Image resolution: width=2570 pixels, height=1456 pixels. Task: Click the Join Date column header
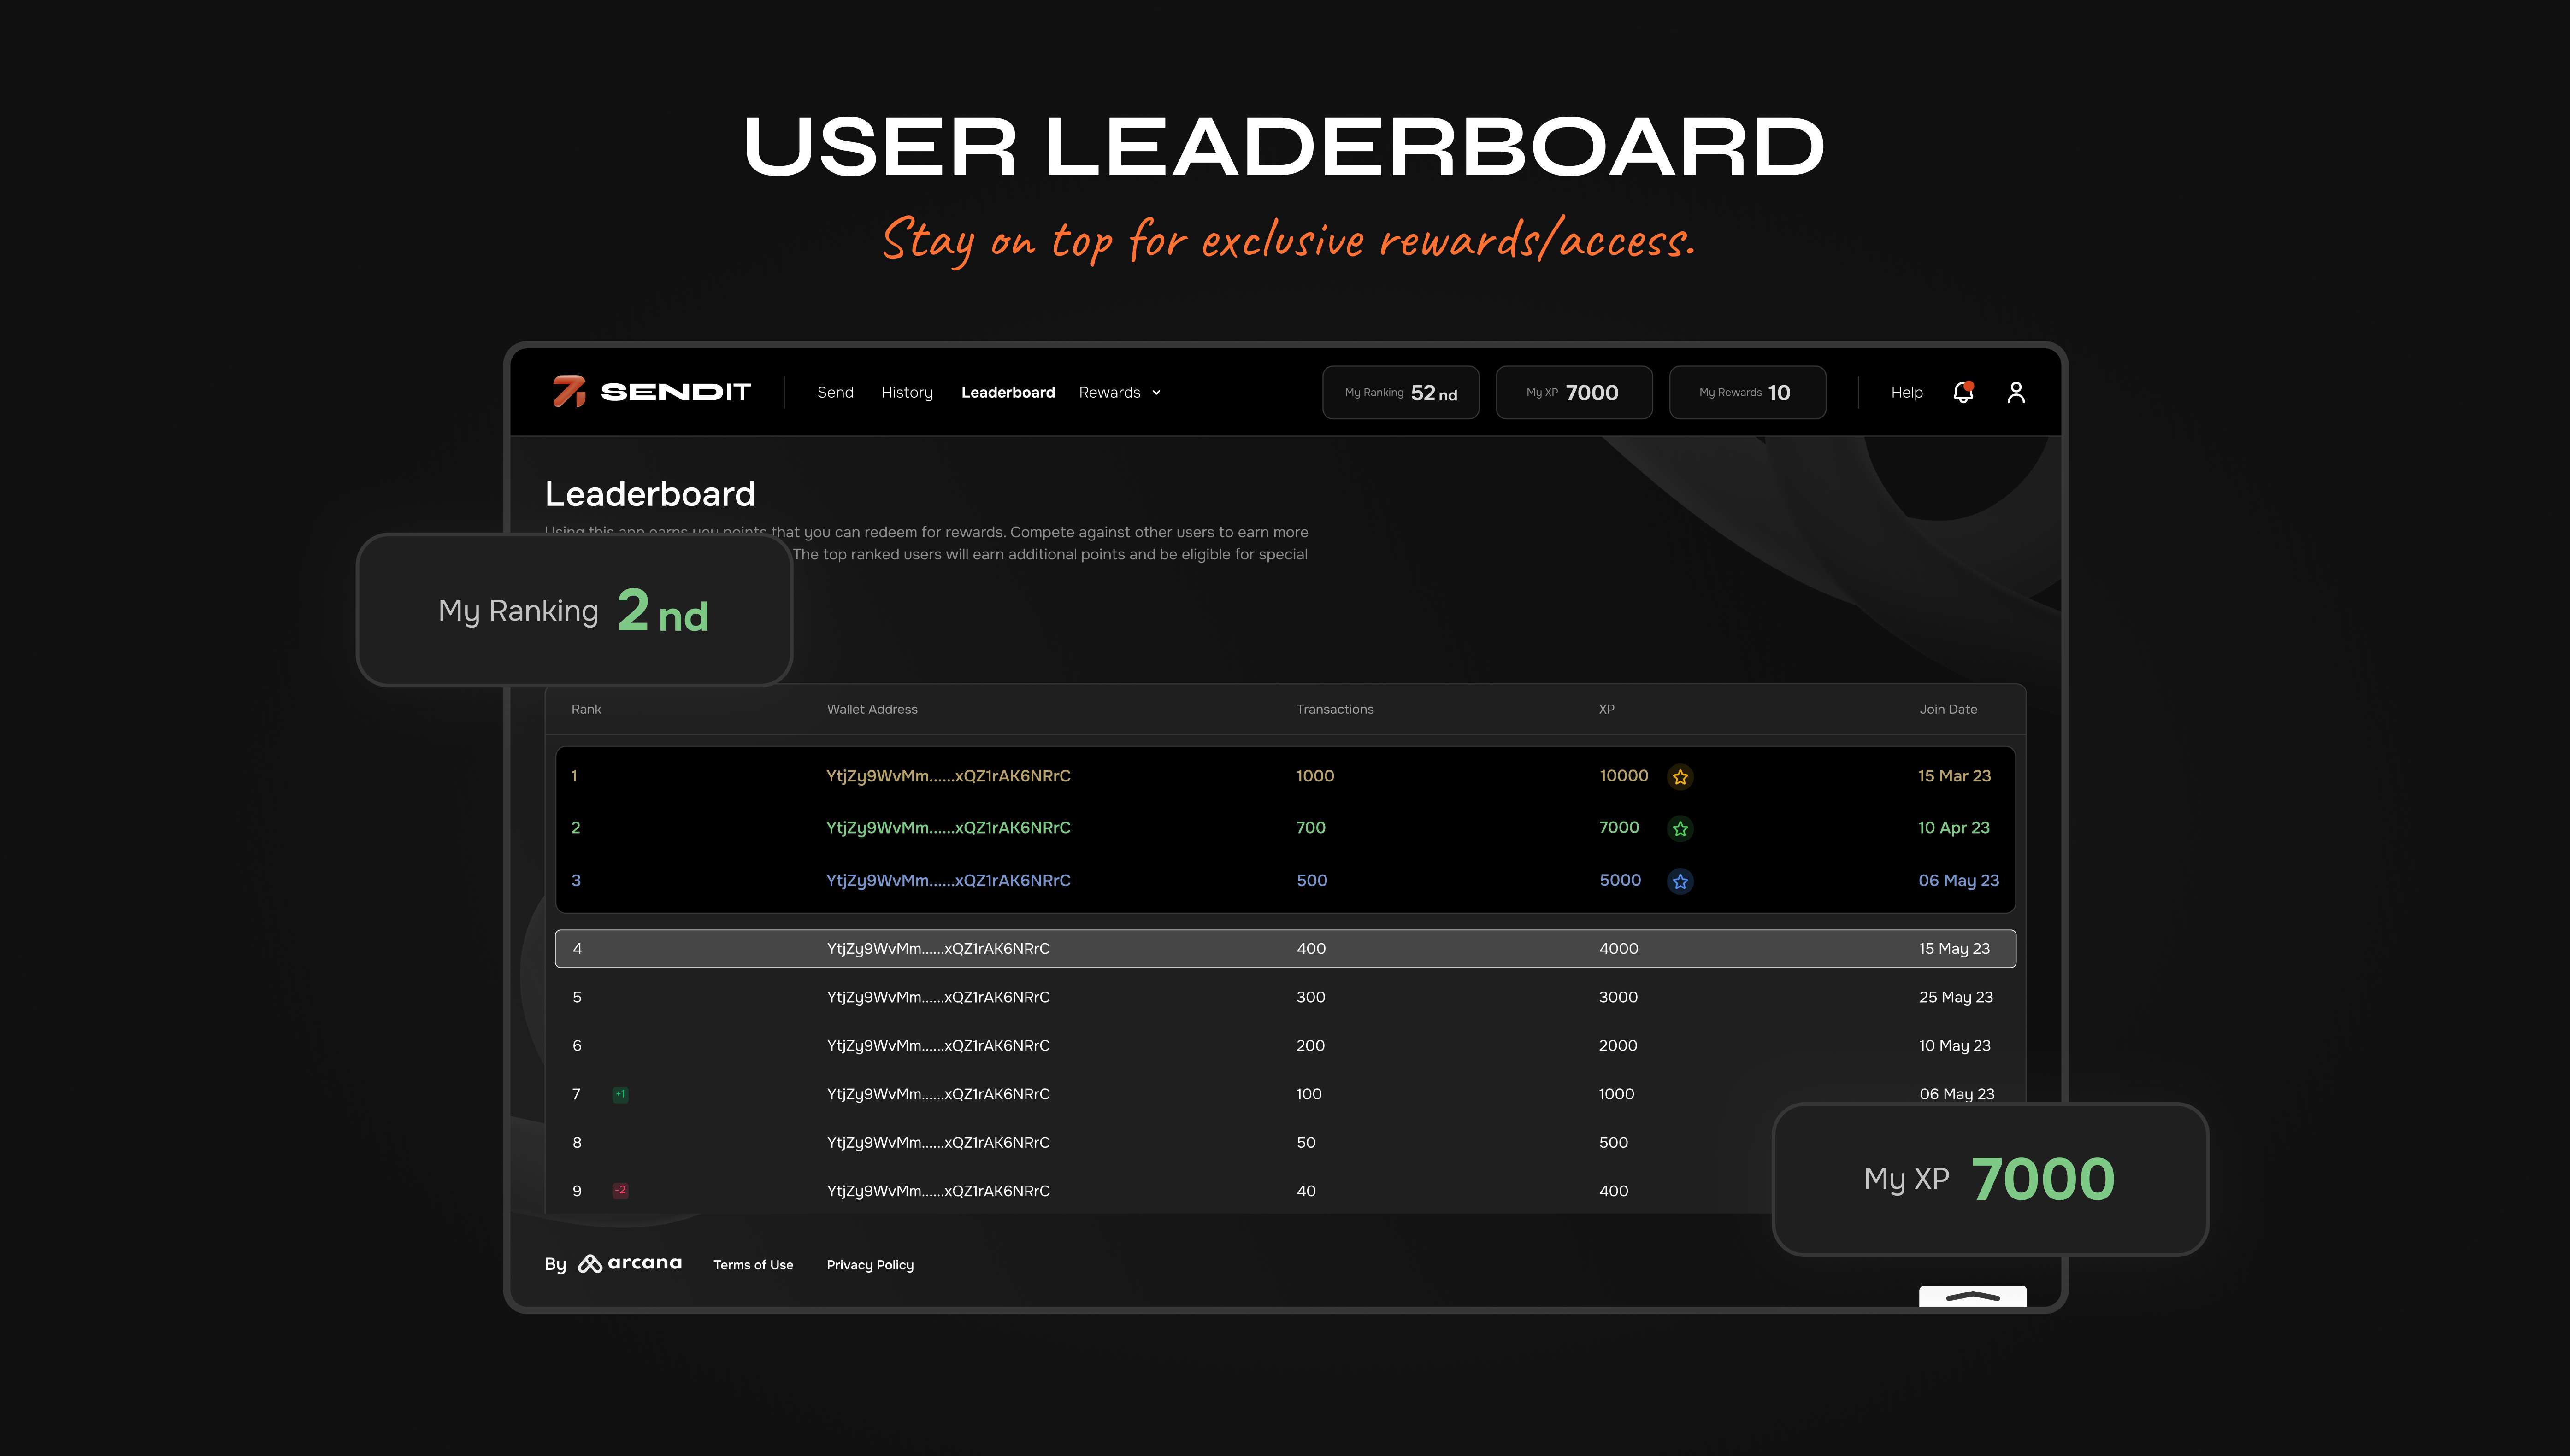(1948, 709)
